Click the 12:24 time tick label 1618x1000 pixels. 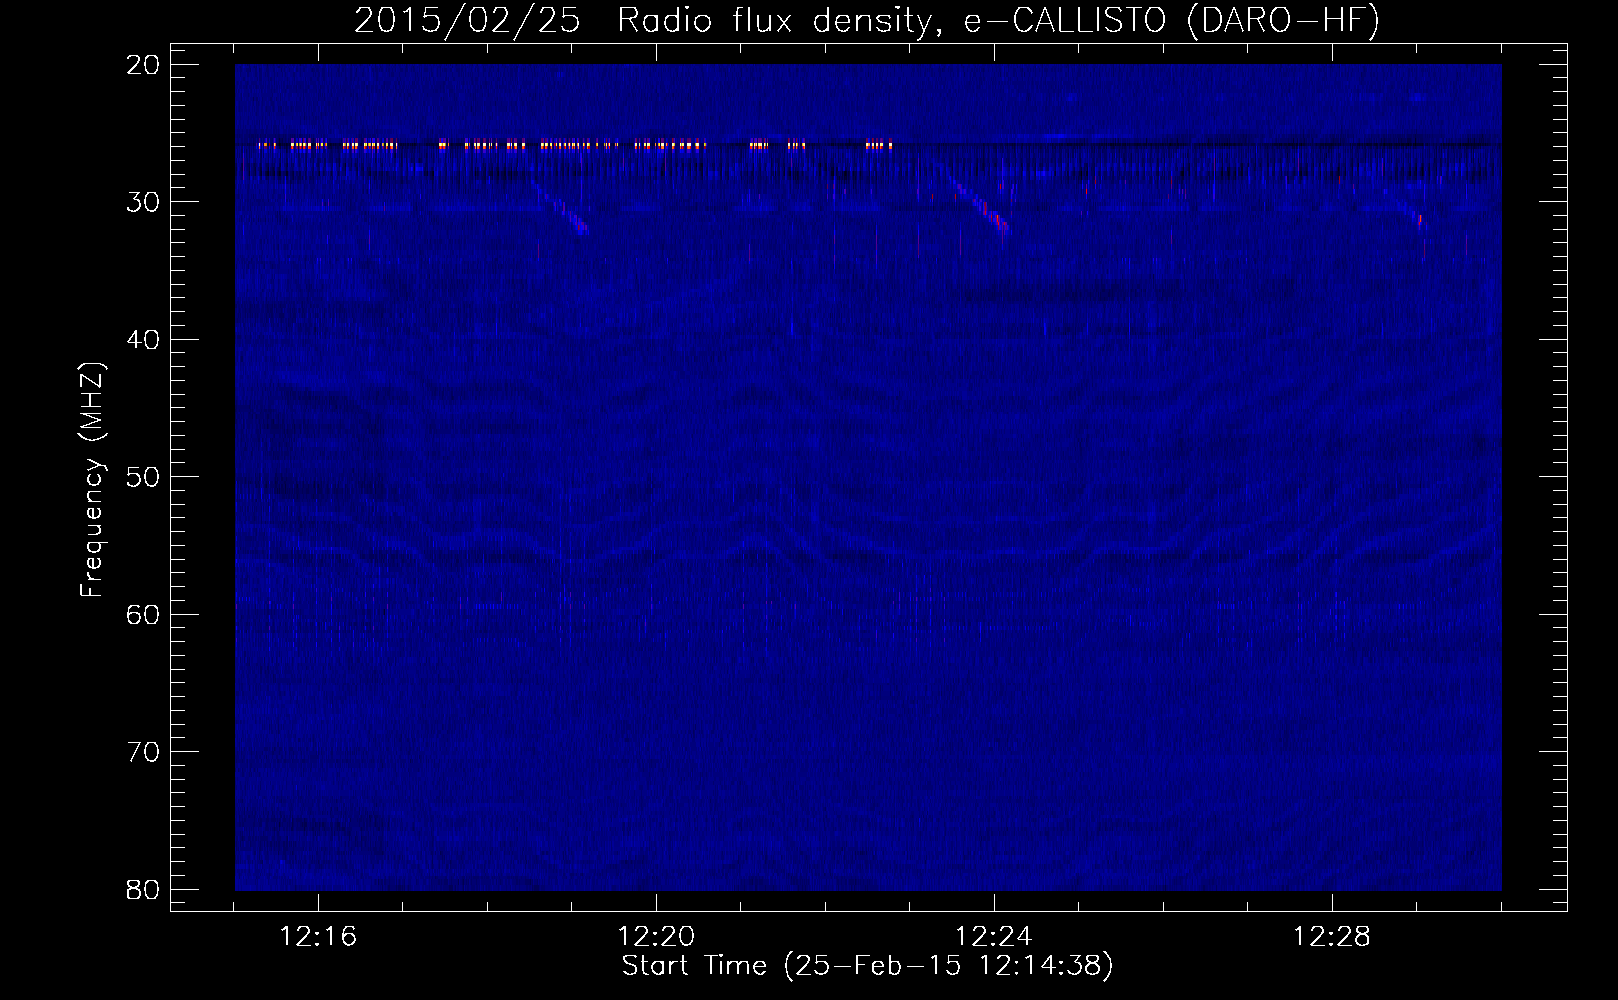click(994, 937)
